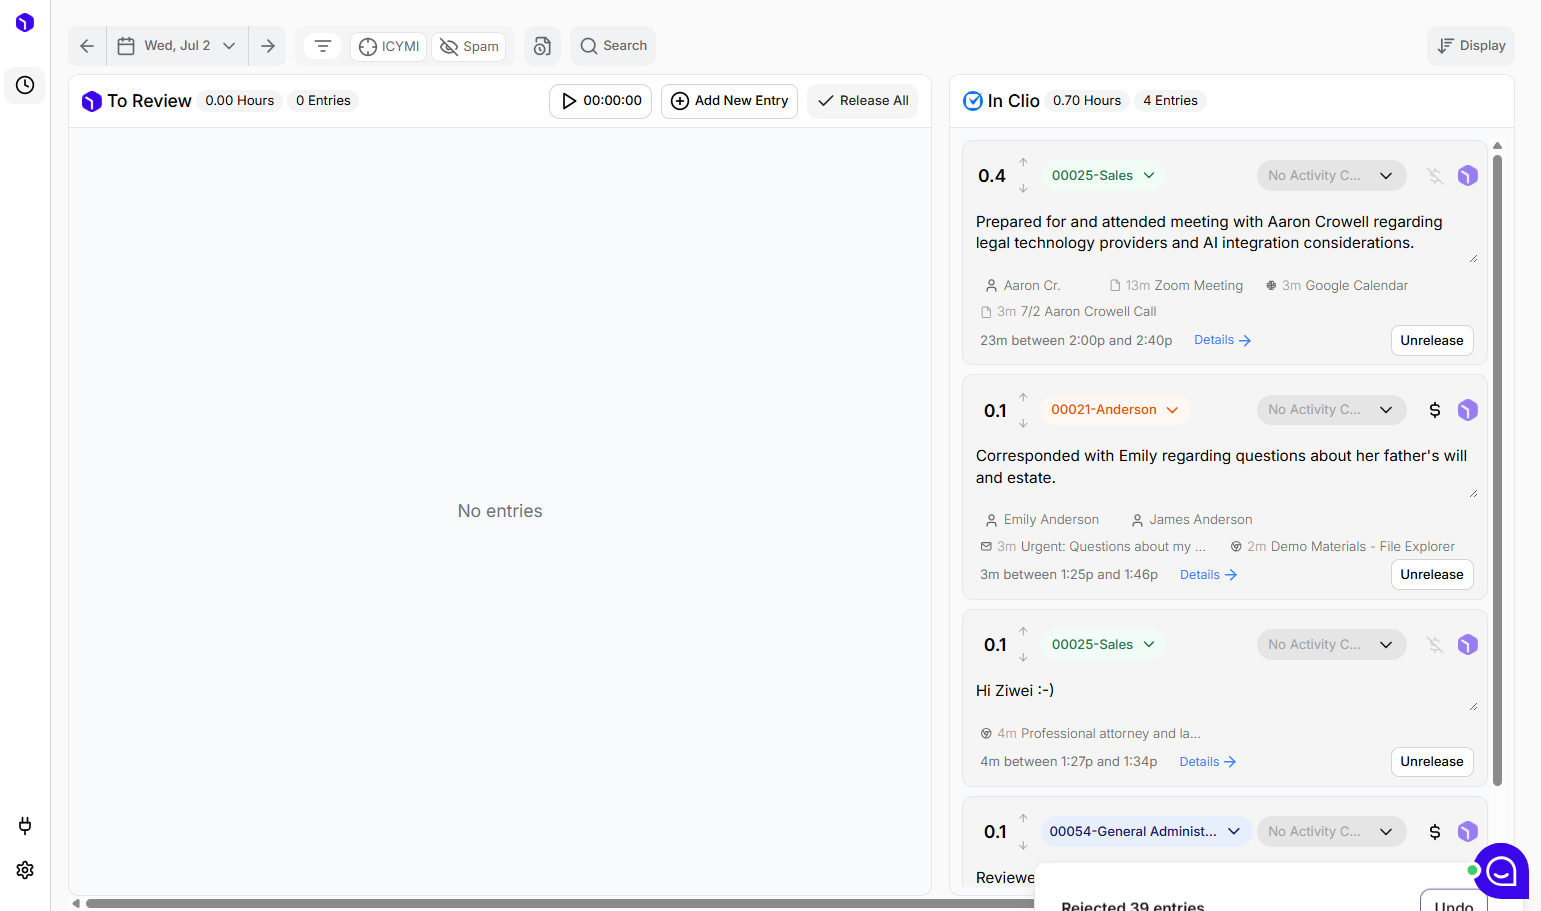Image resolution: width=1541 pixels, height=911 pixels.
Task: Click Release All button
Action: click(862, 101)
